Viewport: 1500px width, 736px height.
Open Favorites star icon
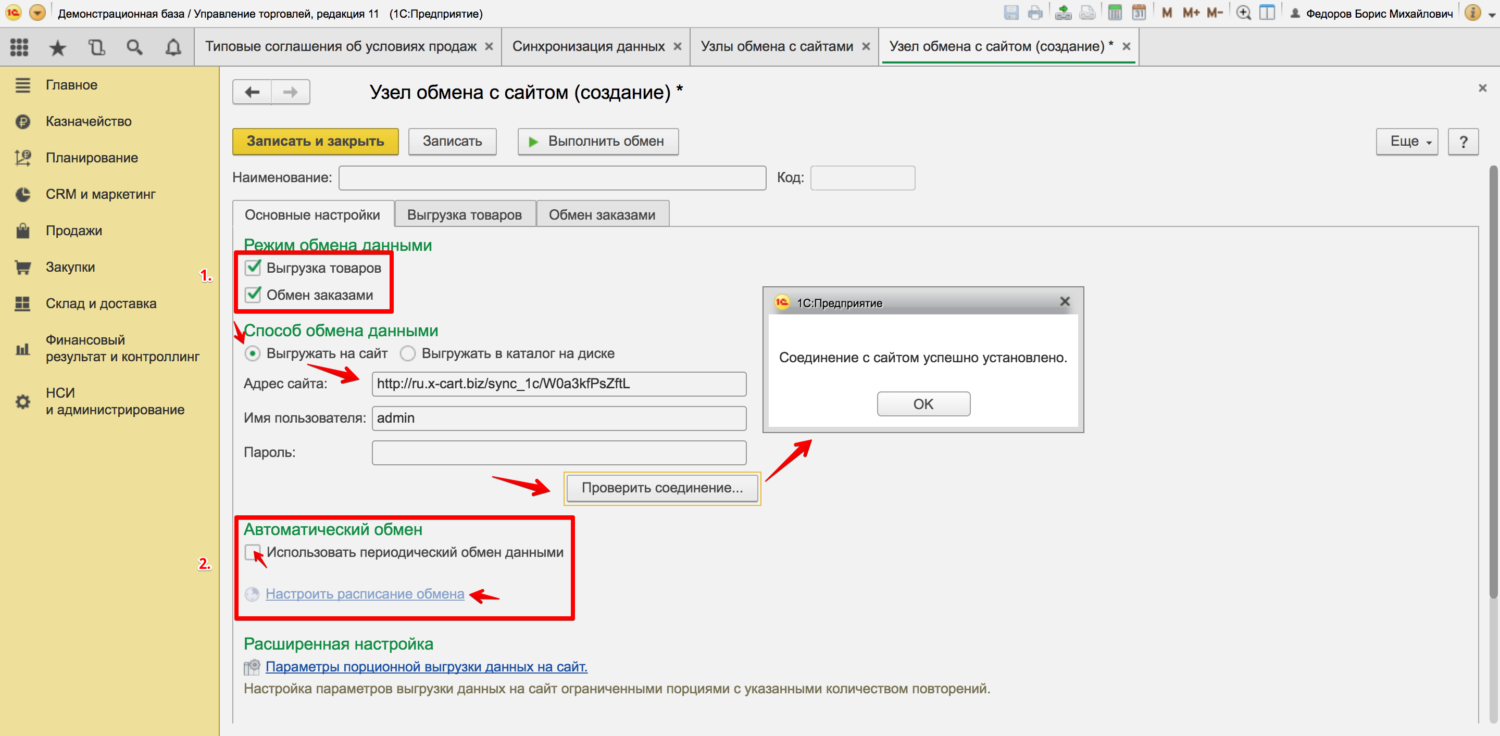[x=58, y=47]
